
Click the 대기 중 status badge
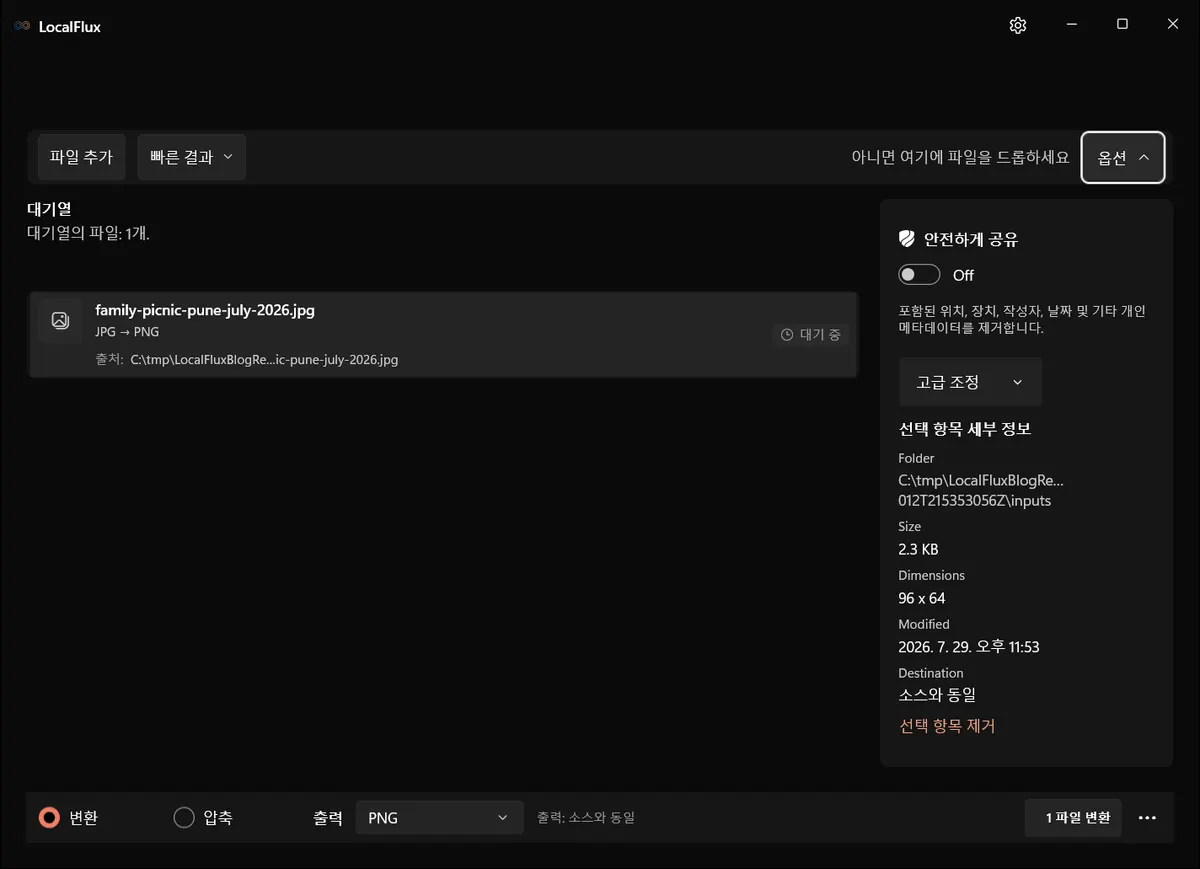[811, 335]
